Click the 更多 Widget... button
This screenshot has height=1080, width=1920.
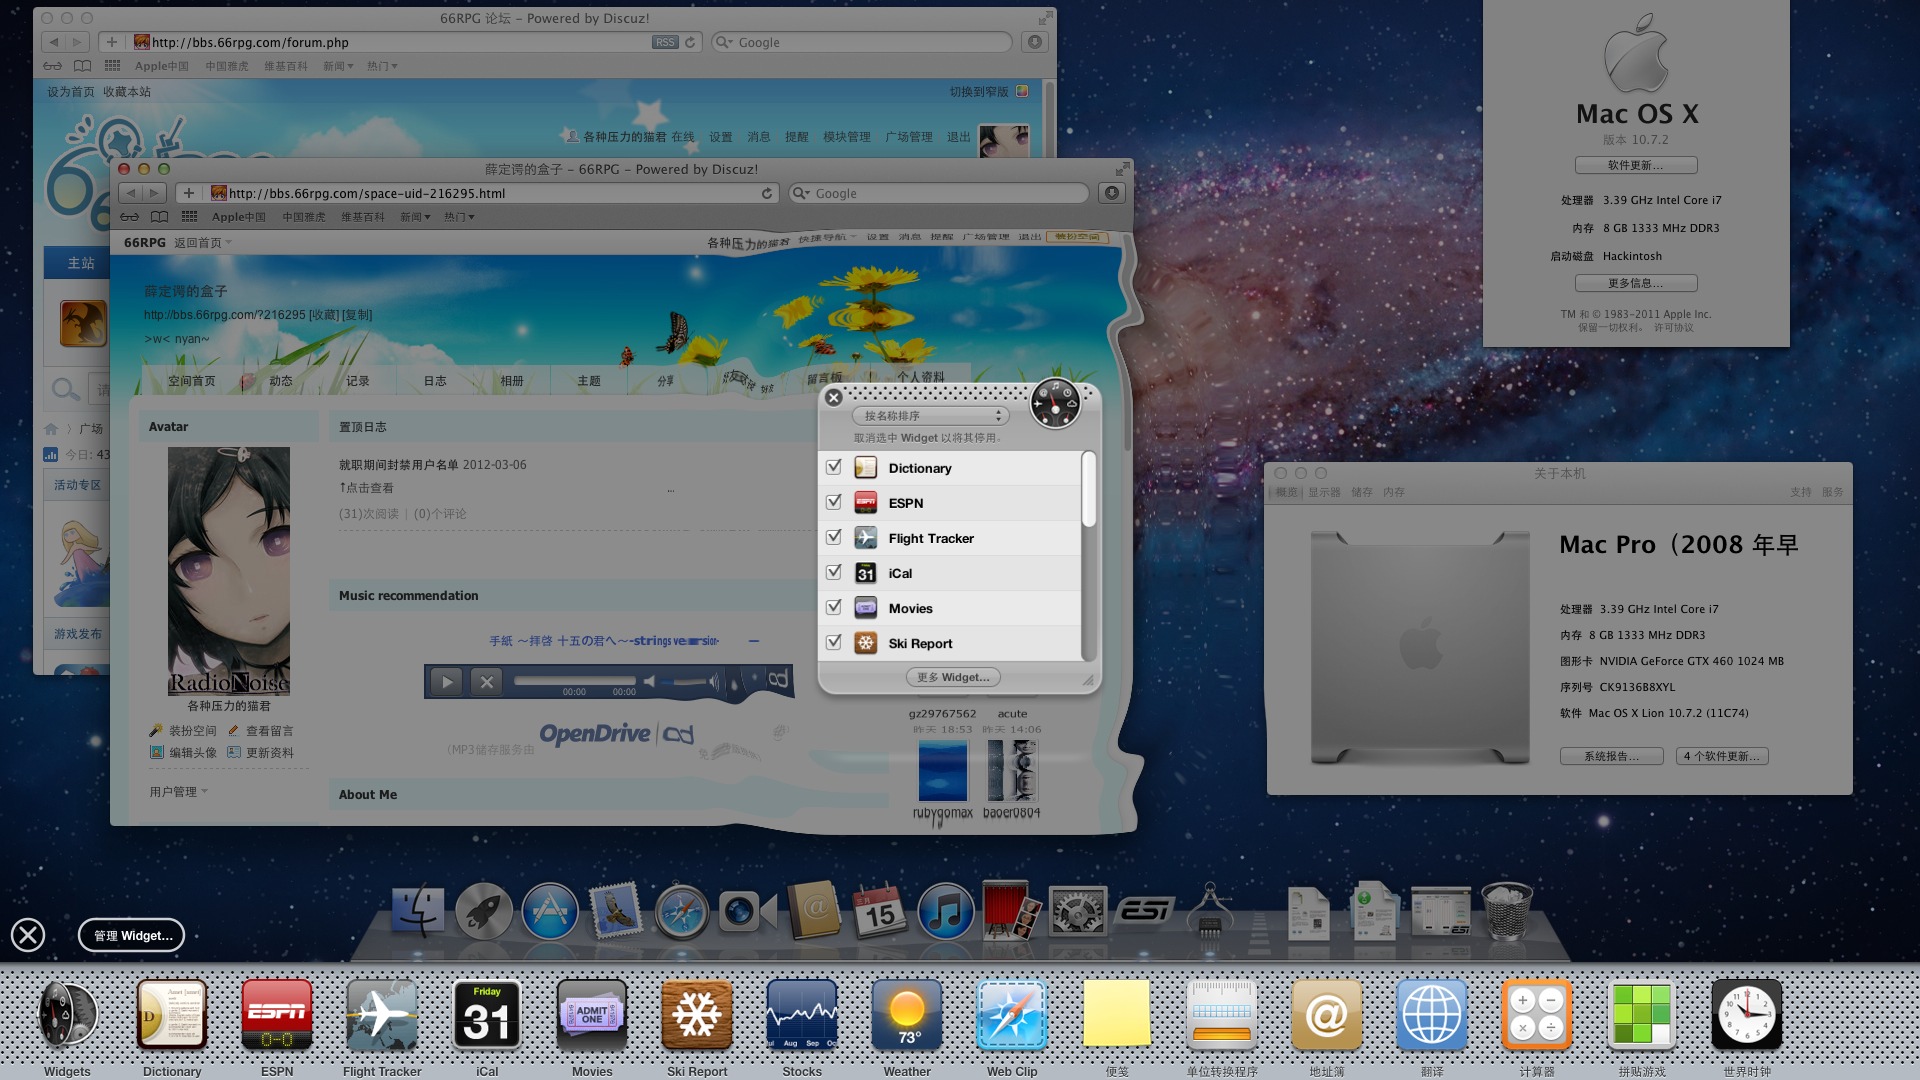pyautogui.click(x=953, y=677)
